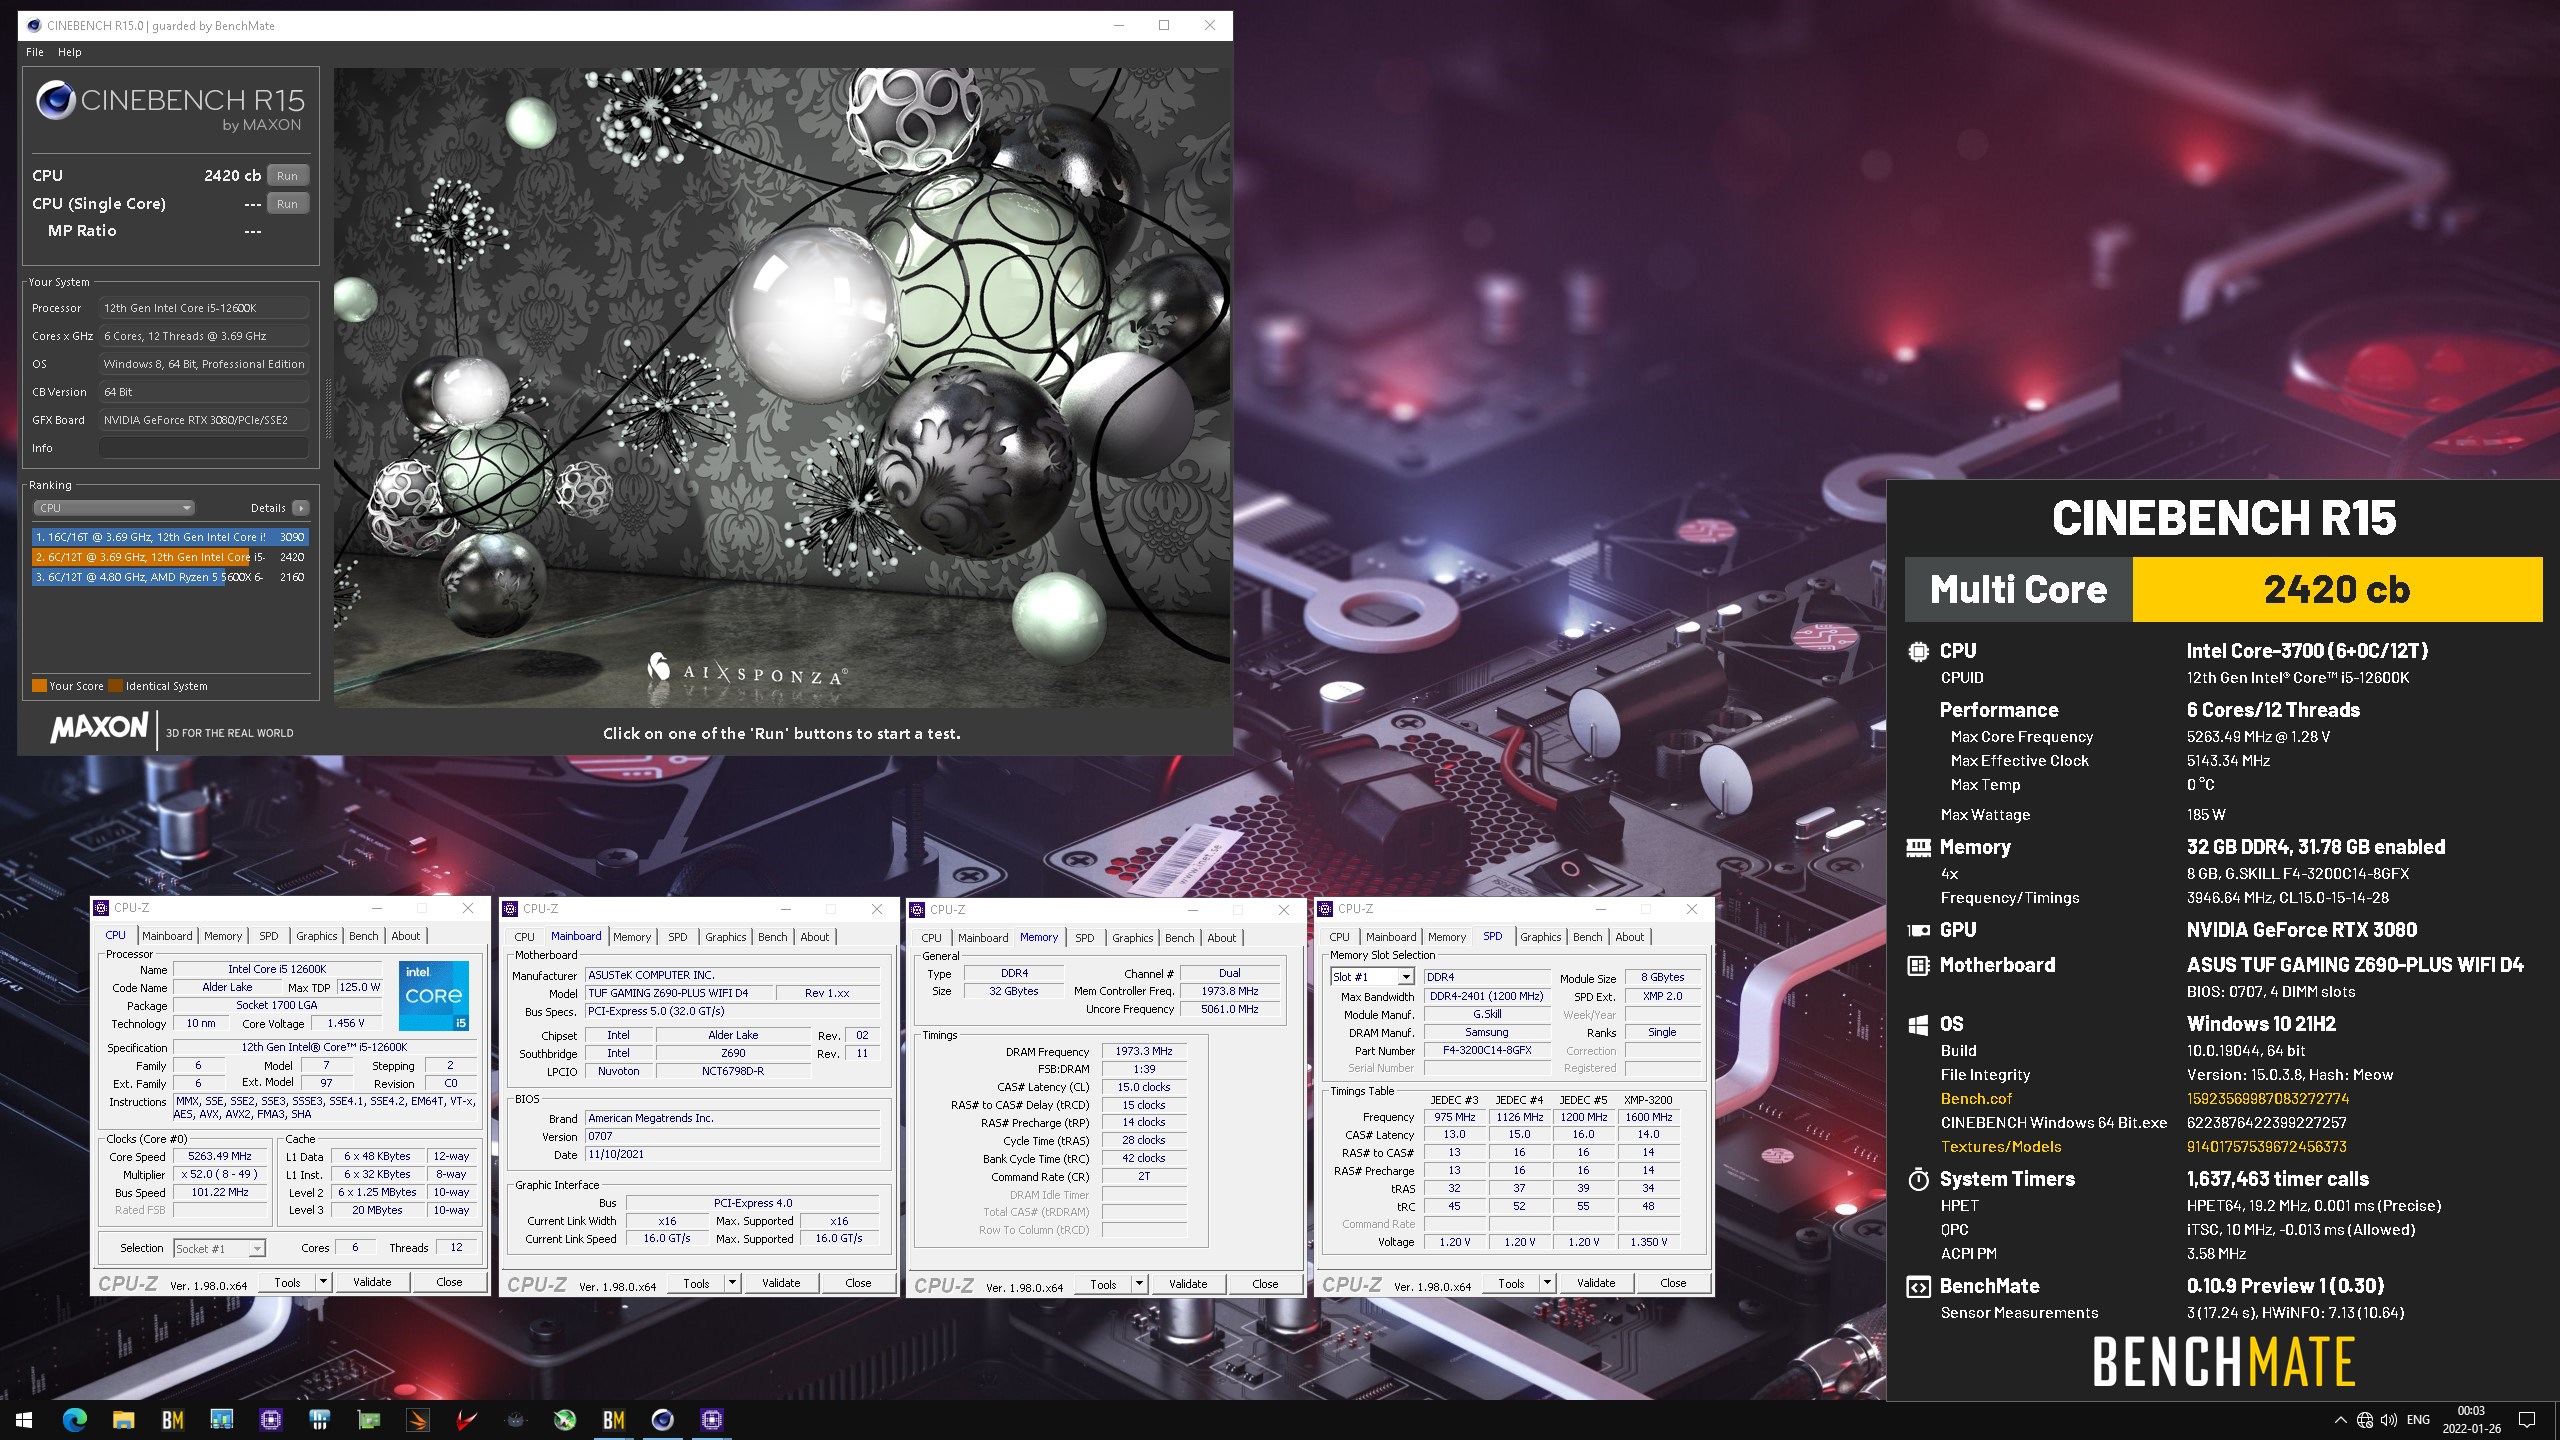Image resolution: width=2560 pixels, height=1440 pixels.
Task: Open File Explorer from the taskbar
Action: coord(123,1419)
